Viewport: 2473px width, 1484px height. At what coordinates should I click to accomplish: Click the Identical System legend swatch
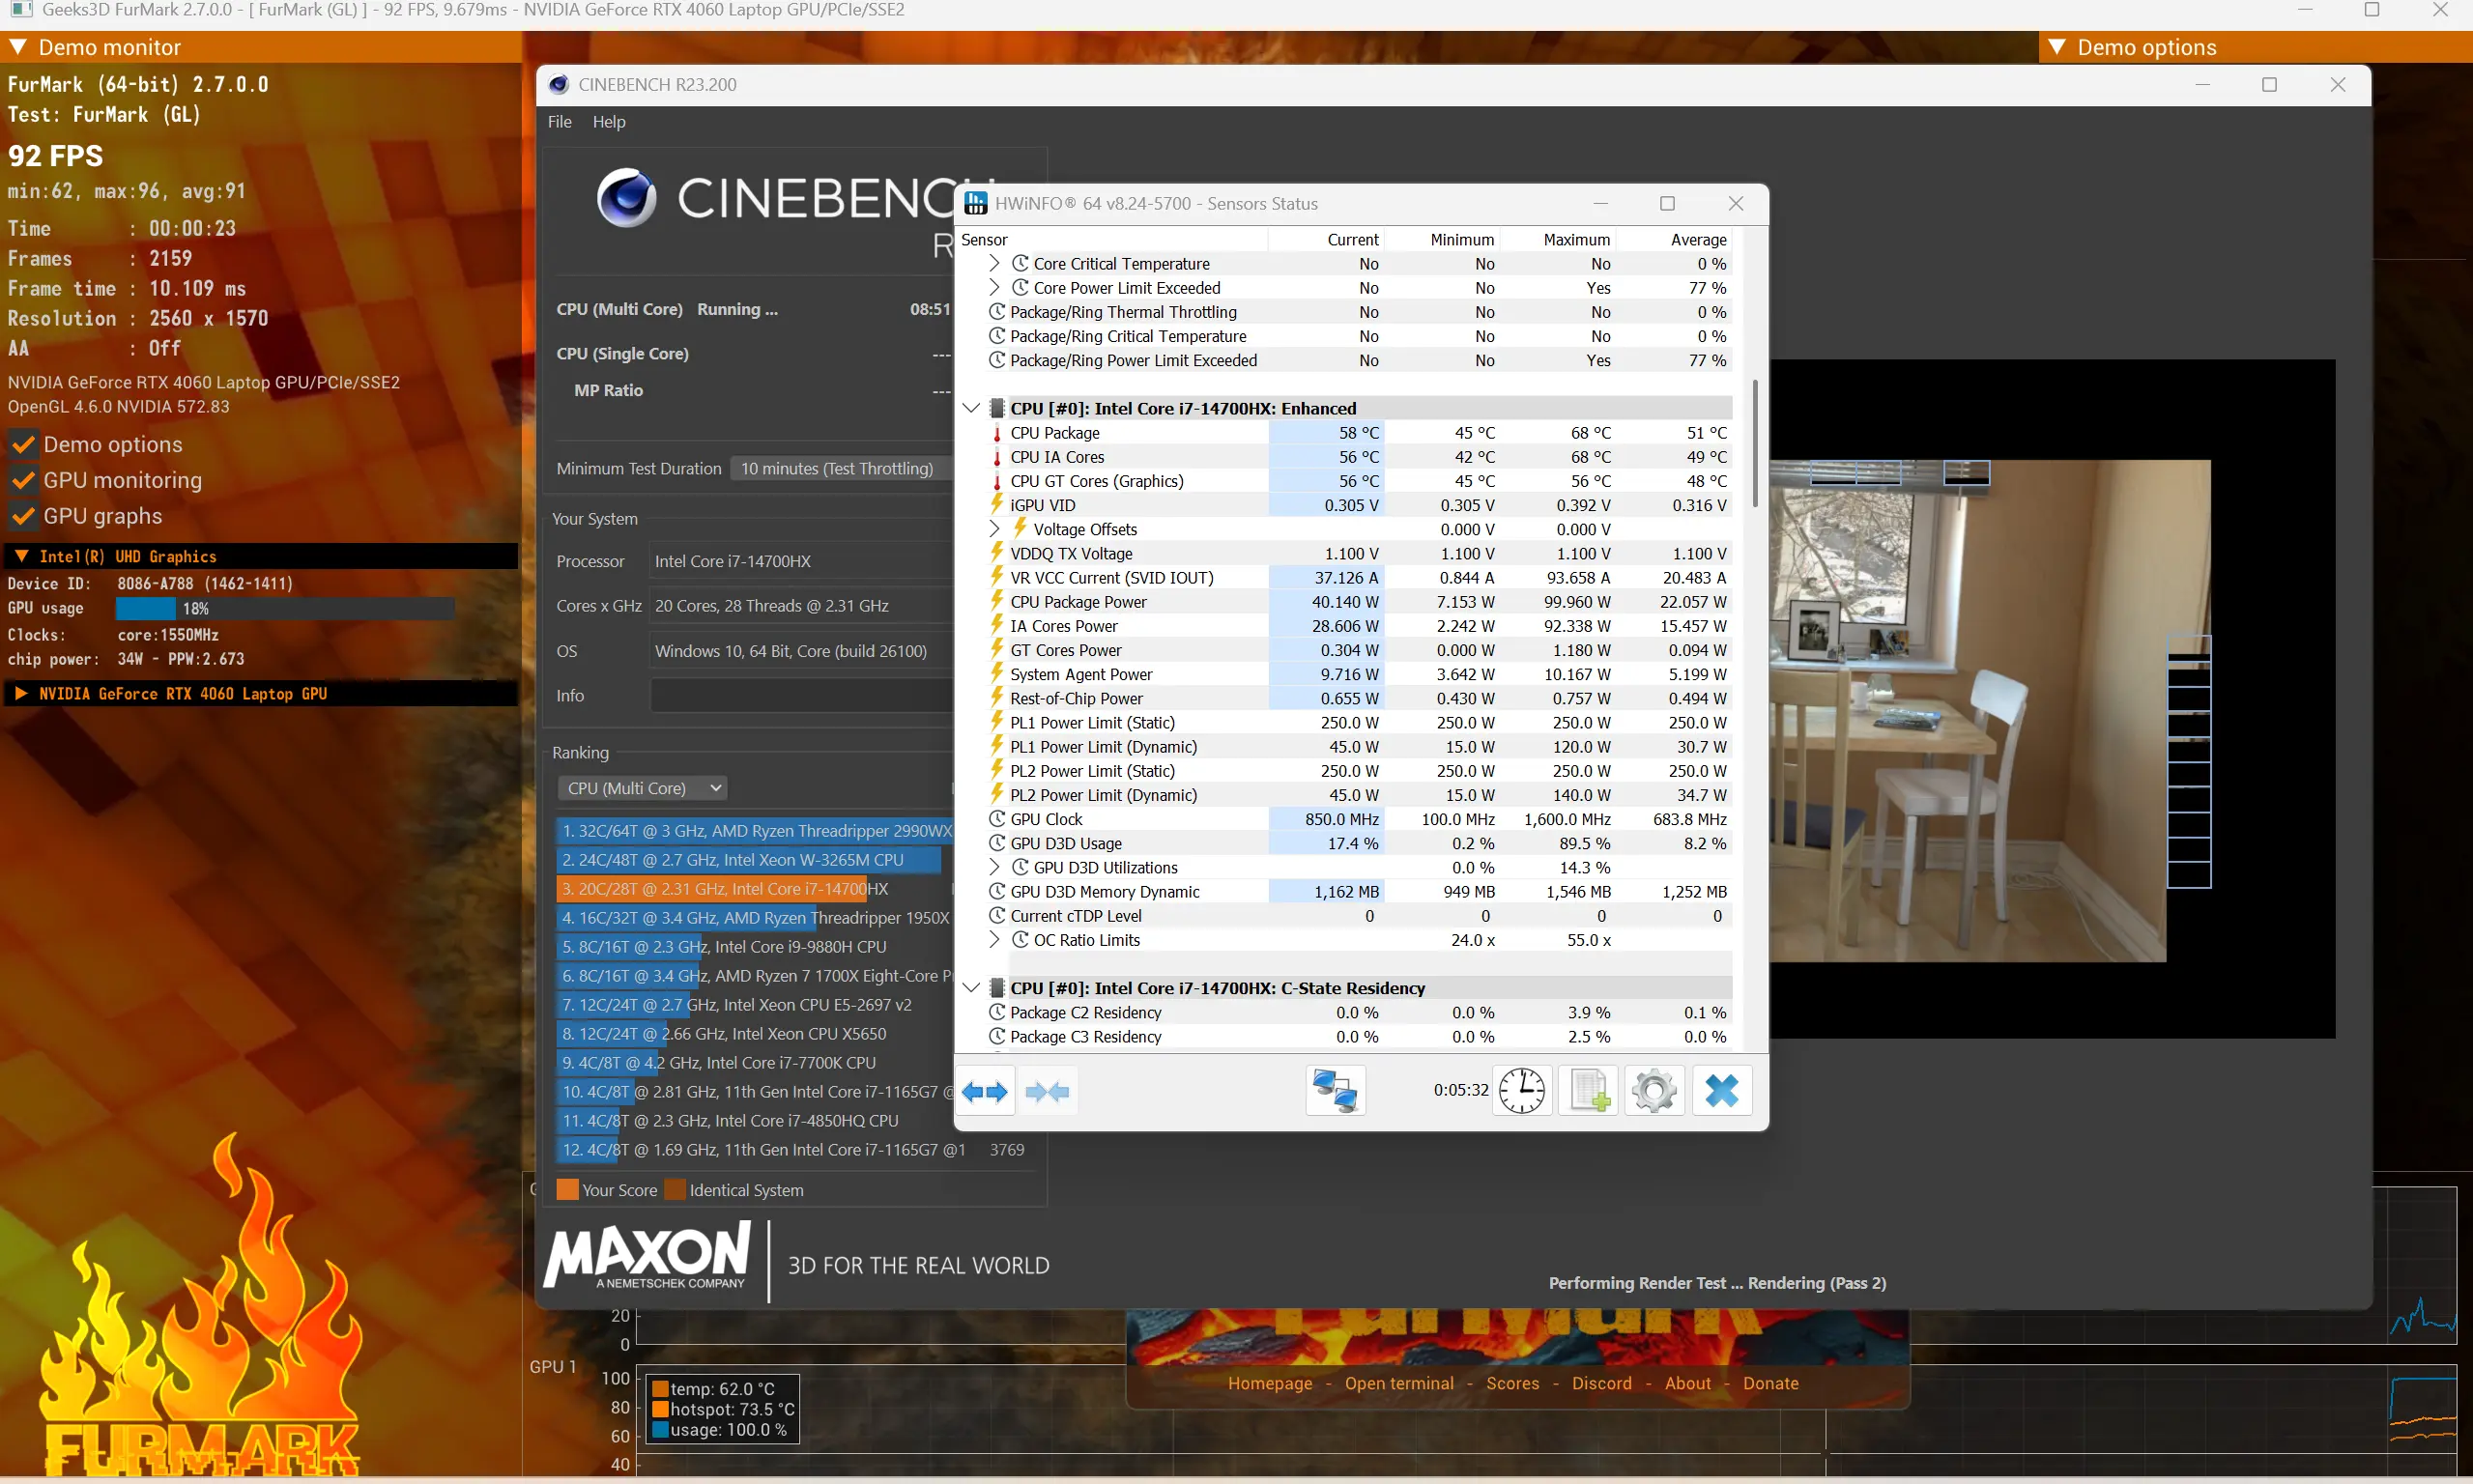675,1190
